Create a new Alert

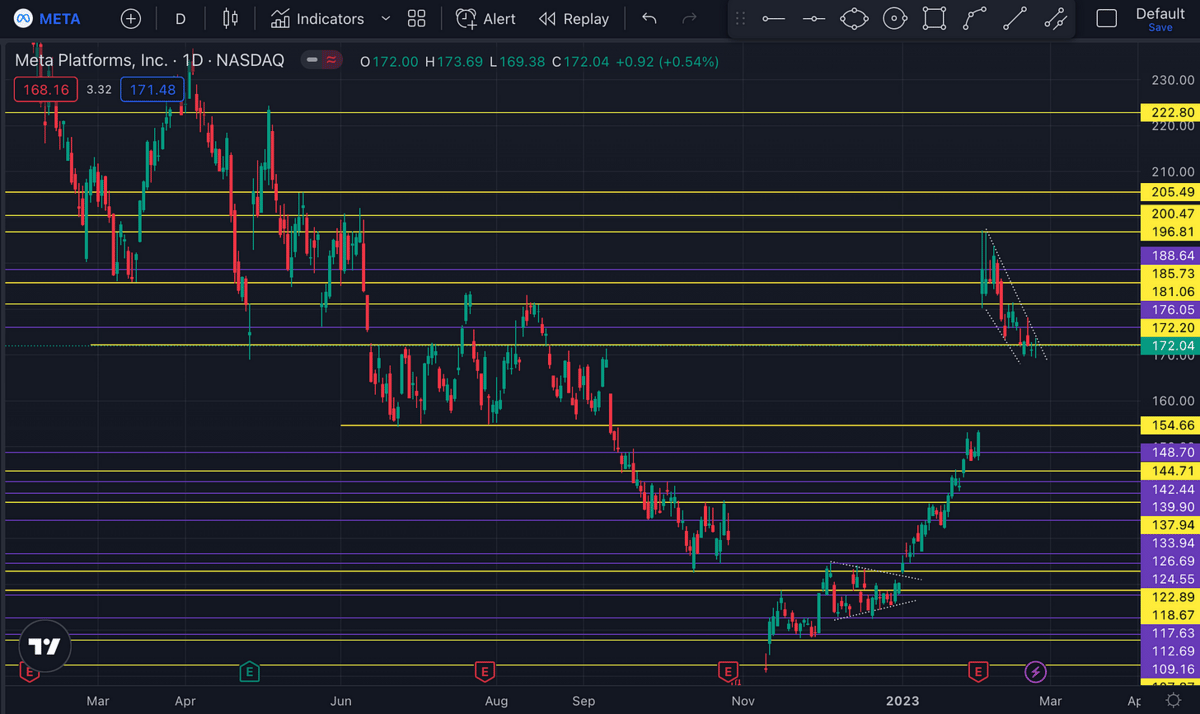[486, 19]
